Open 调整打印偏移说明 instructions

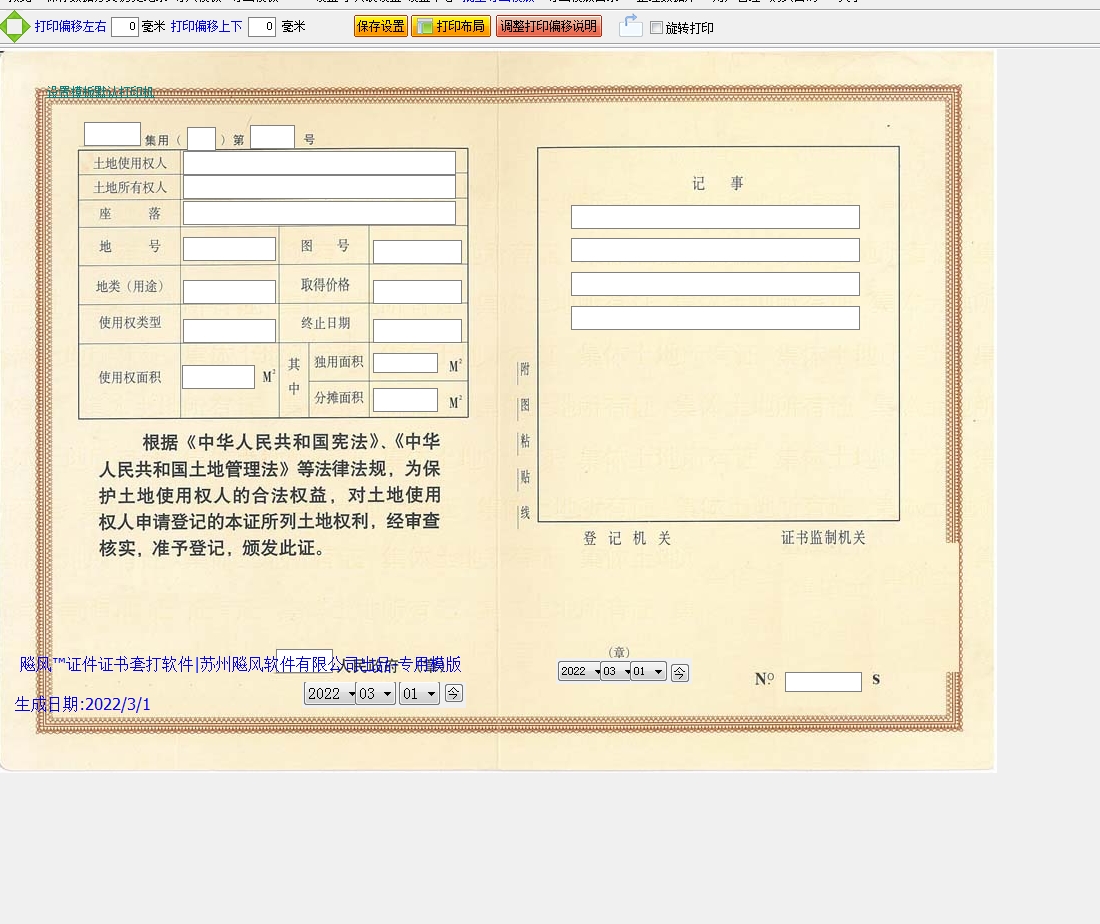548,27
